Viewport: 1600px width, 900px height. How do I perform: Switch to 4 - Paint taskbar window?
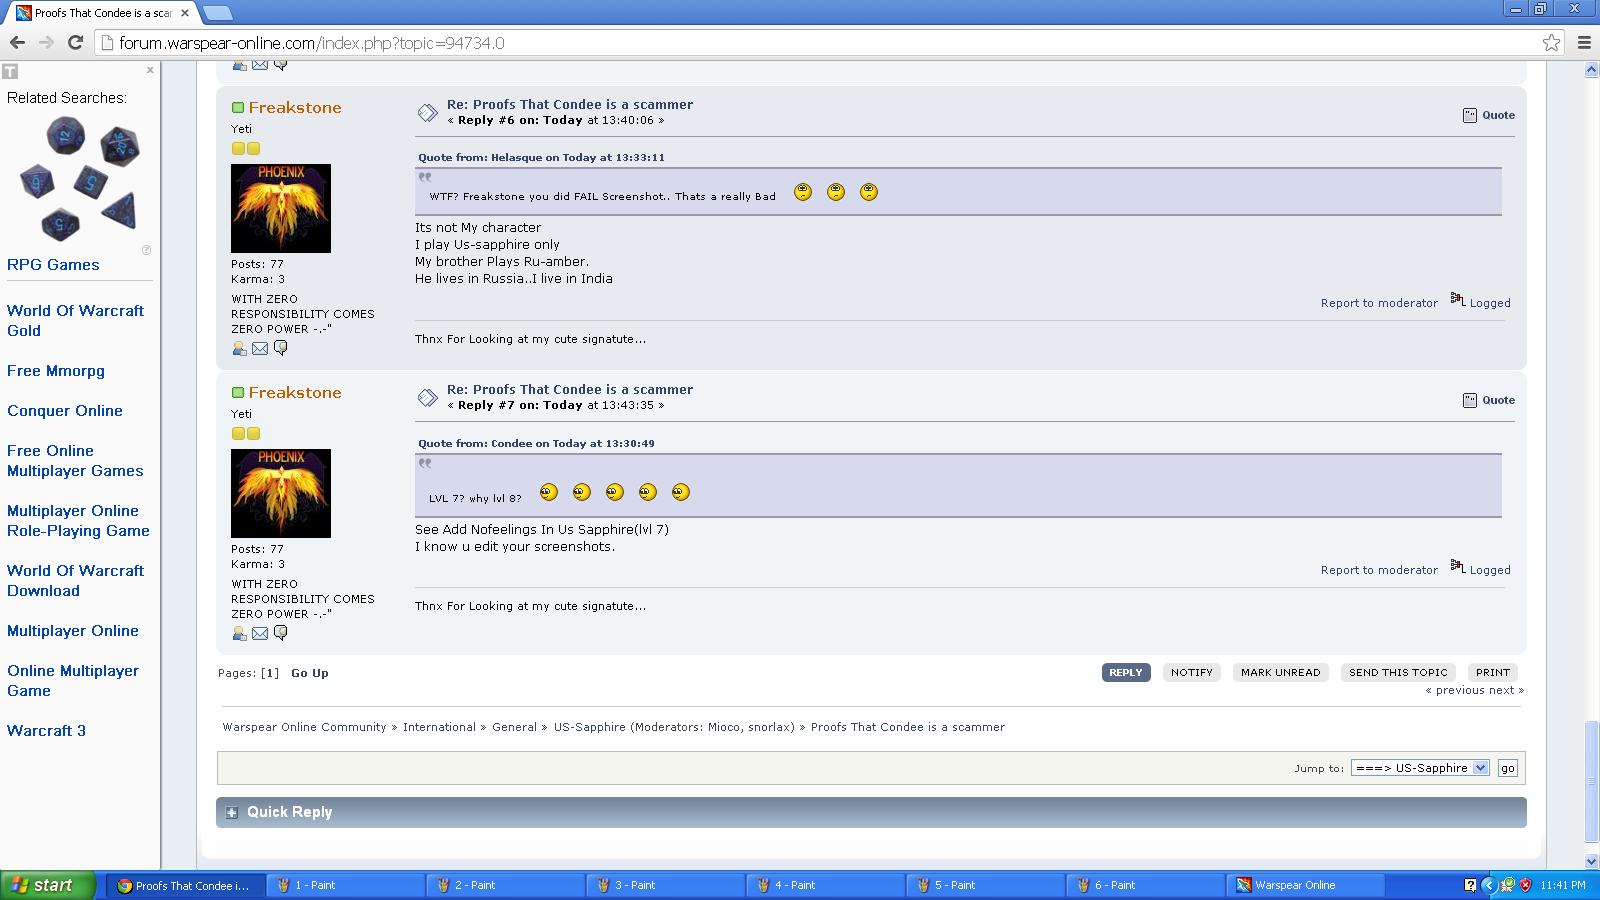click(825, 885)
